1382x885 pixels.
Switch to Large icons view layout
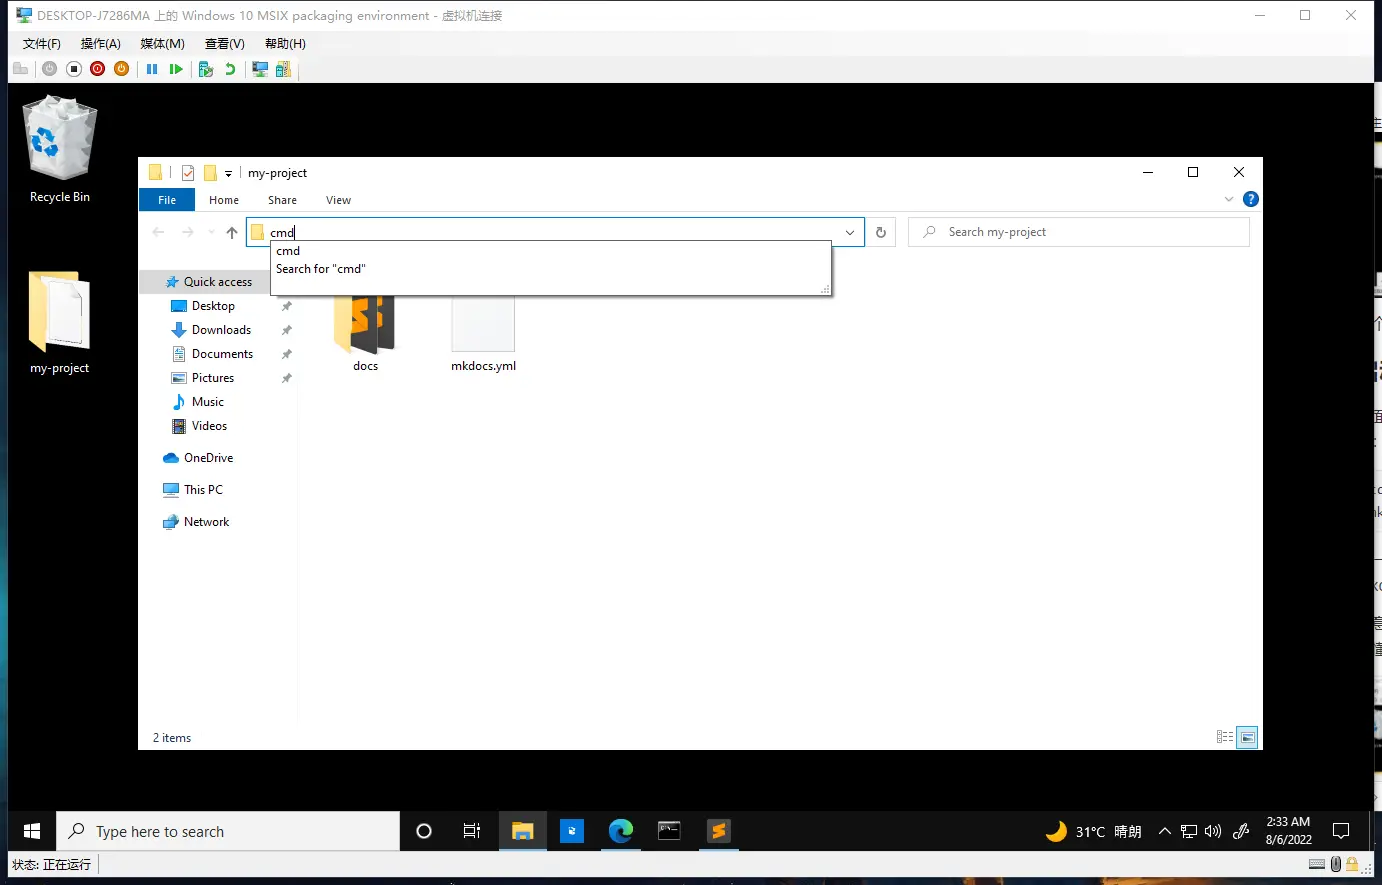pyautogui.click(x=1247, y=737)
